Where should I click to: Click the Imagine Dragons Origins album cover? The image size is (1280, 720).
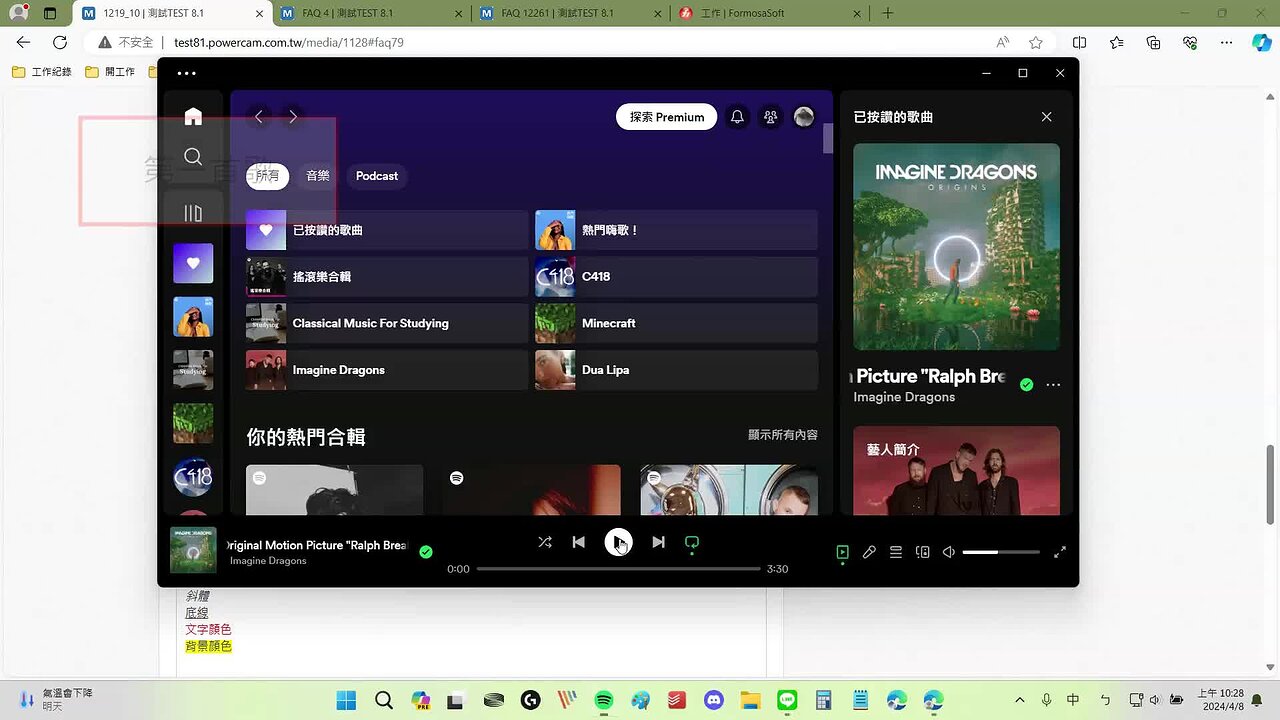(x=956, y=247)
